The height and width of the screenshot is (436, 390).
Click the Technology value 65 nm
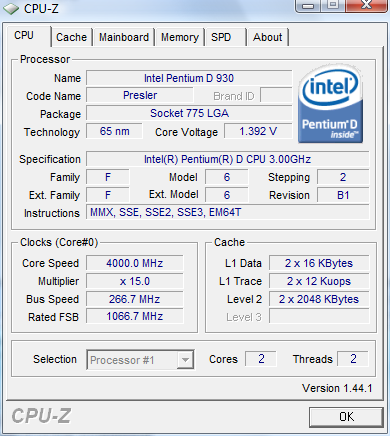coord(114,131)
